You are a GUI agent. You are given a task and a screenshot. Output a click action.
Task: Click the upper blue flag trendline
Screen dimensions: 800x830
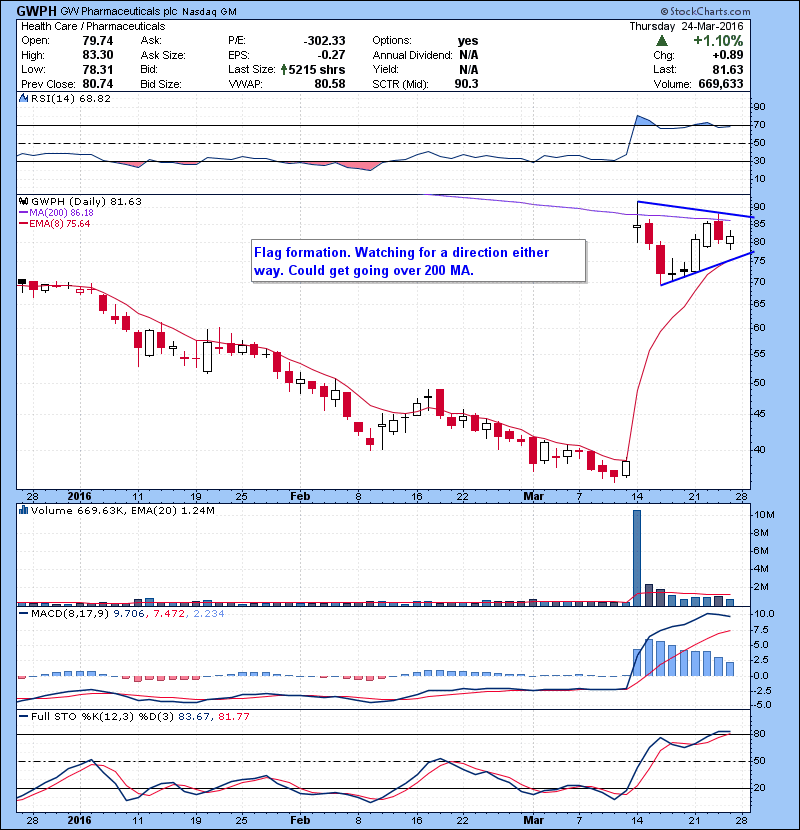696,210
